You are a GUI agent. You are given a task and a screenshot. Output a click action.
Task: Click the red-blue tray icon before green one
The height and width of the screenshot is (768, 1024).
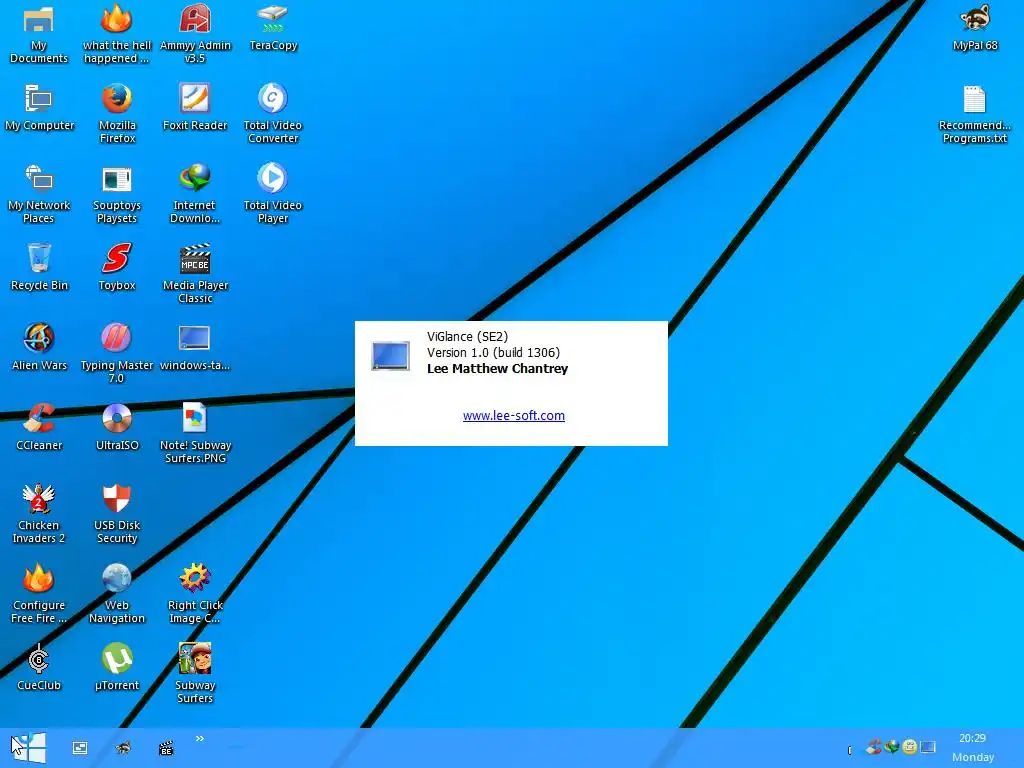(874, 746)
